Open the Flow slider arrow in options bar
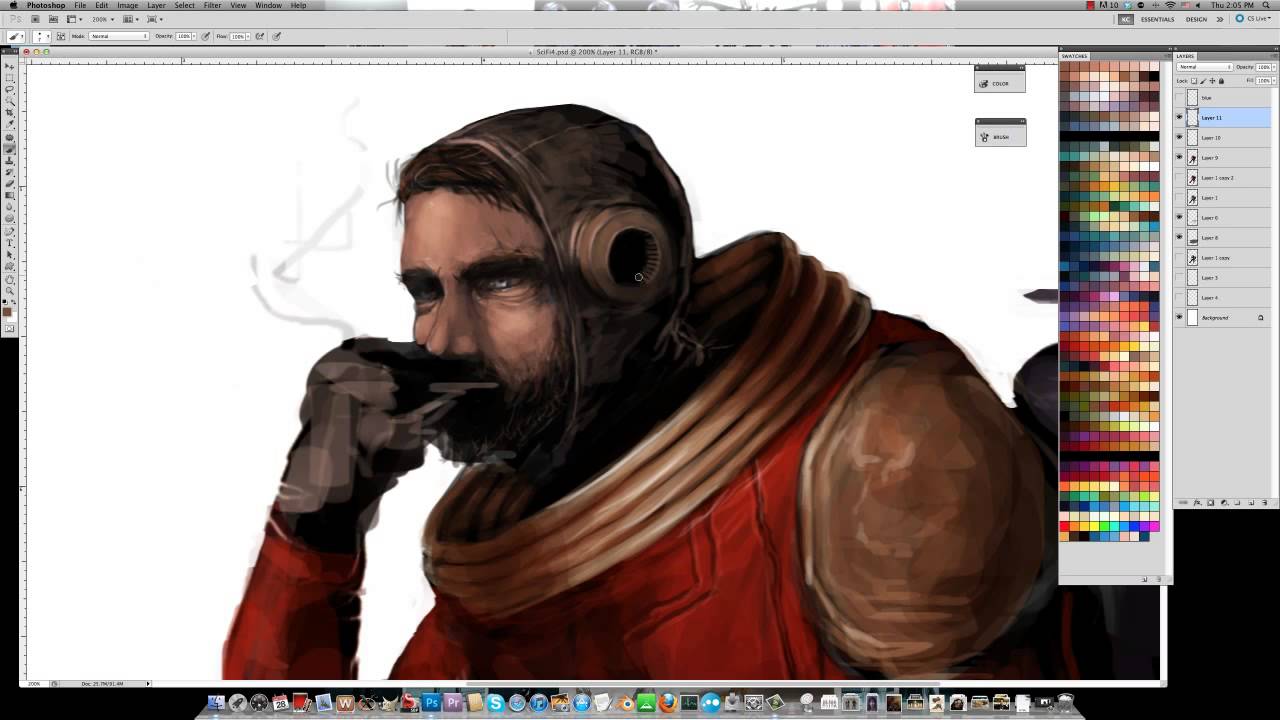 tap(248, 36)
